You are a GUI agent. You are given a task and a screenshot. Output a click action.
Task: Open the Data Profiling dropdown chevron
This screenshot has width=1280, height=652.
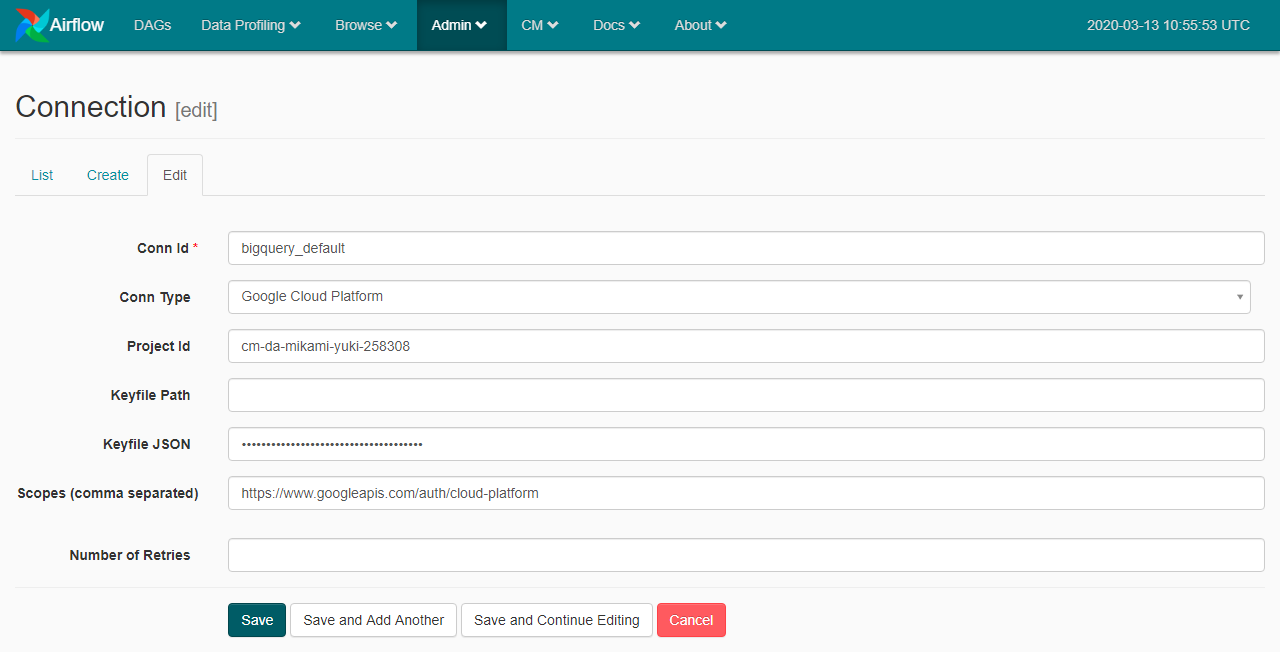[x=293, y=25]
